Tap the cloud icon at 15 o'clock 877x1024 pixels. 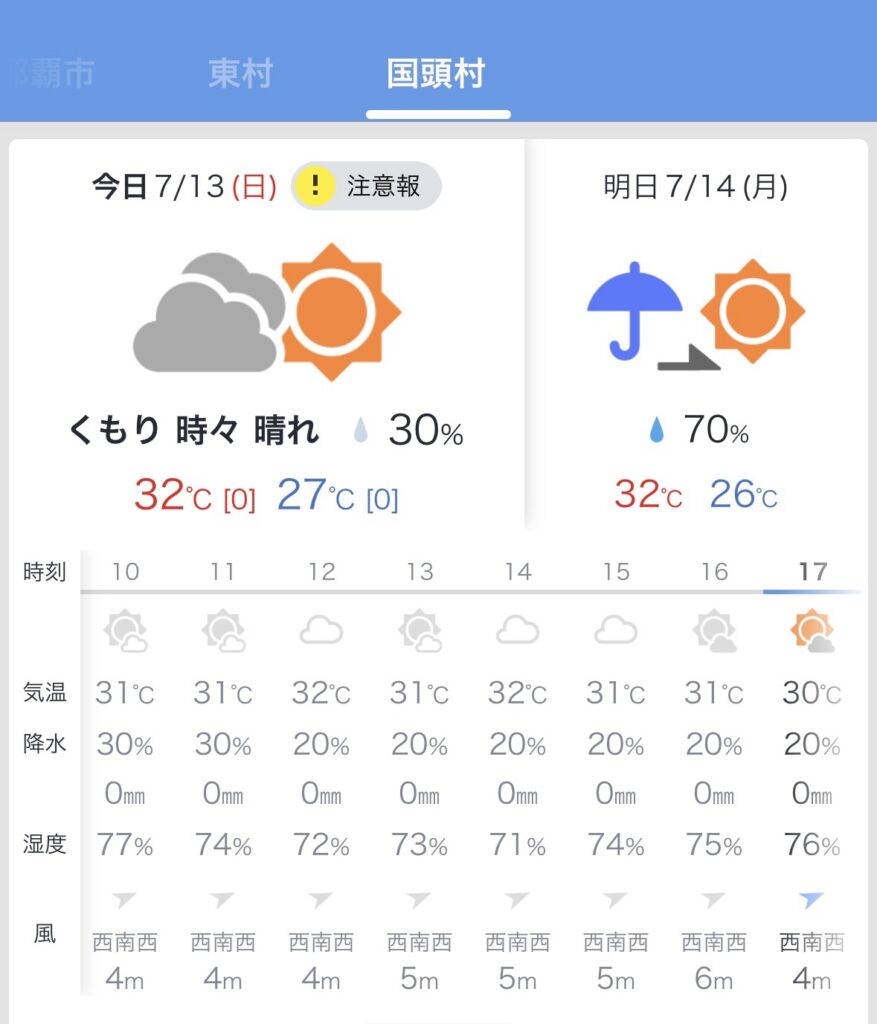(616, 631)
